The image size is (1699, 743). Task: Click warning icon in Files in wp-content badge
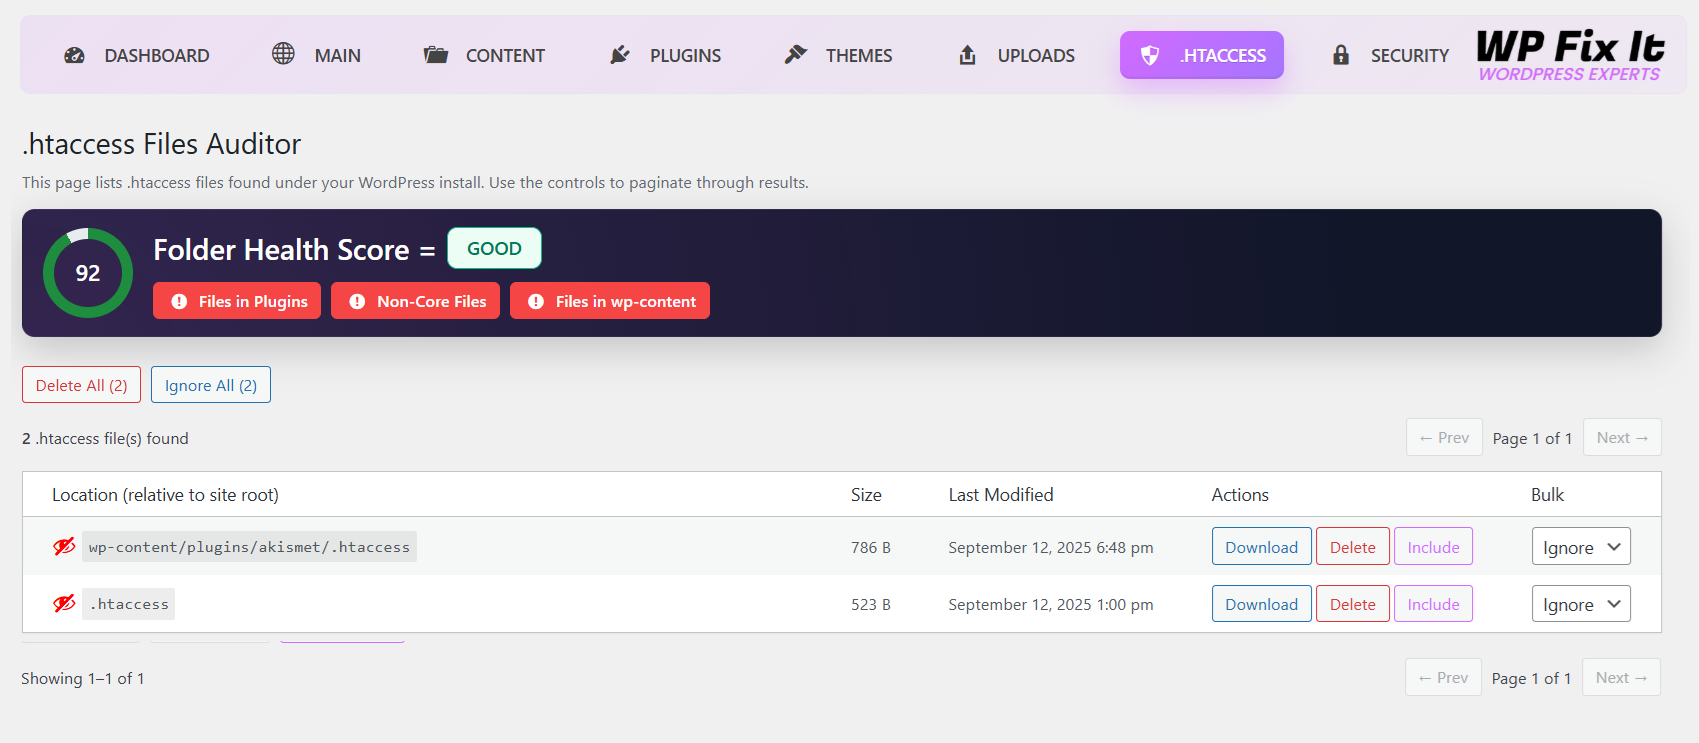coord(536,301)
